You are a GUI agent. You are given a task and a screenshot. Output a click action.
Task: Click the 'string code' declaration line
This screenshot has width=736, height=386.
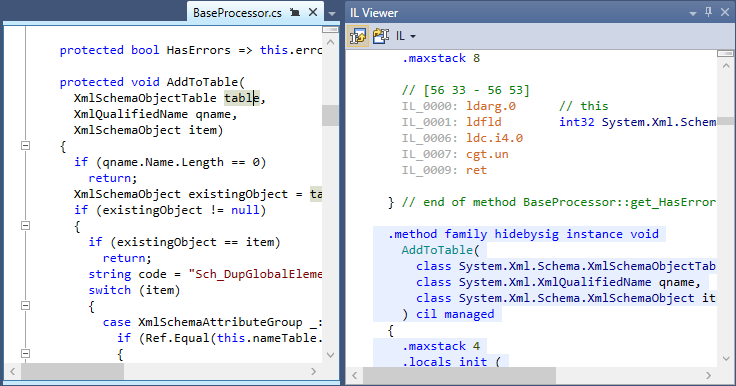pyautogui.click(x=205, y=274)
